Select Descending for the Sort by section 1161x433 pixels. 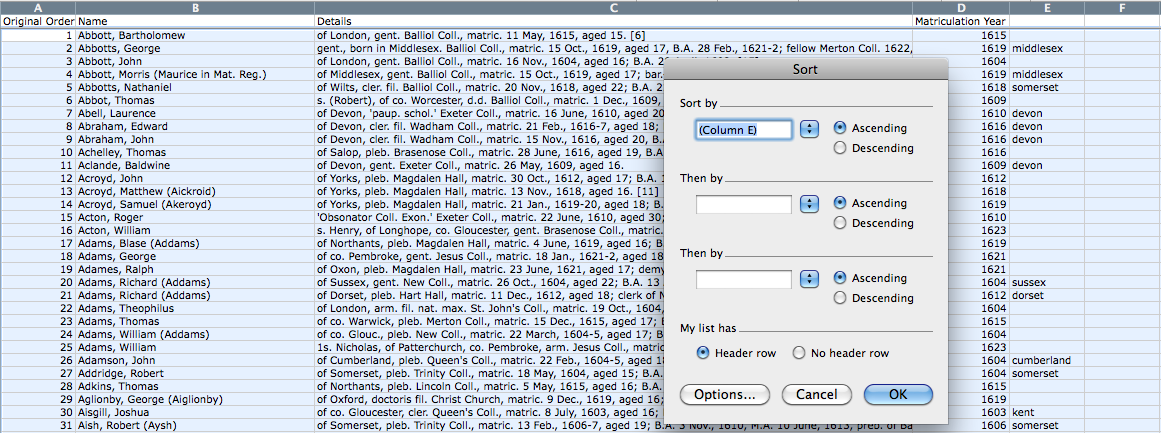pyautogui.click(x=841, y=148)
